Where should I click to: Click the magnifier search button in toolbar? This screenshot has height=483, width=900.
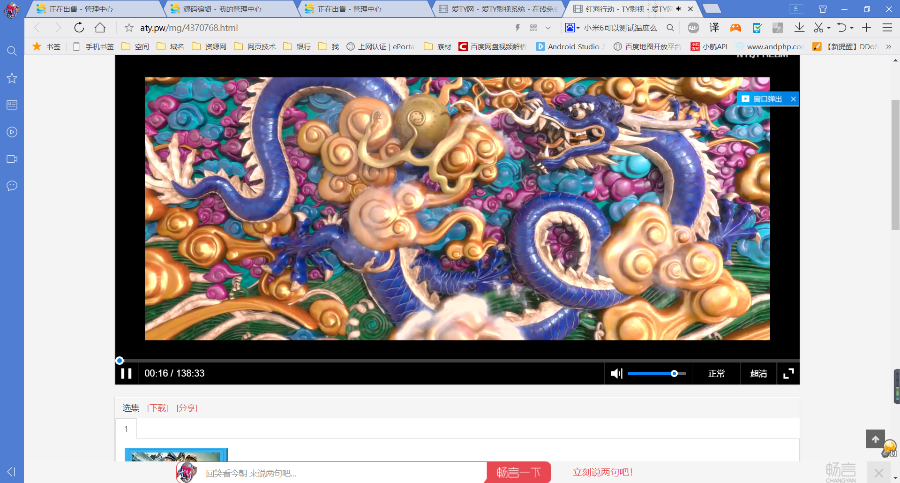point(670,28)
